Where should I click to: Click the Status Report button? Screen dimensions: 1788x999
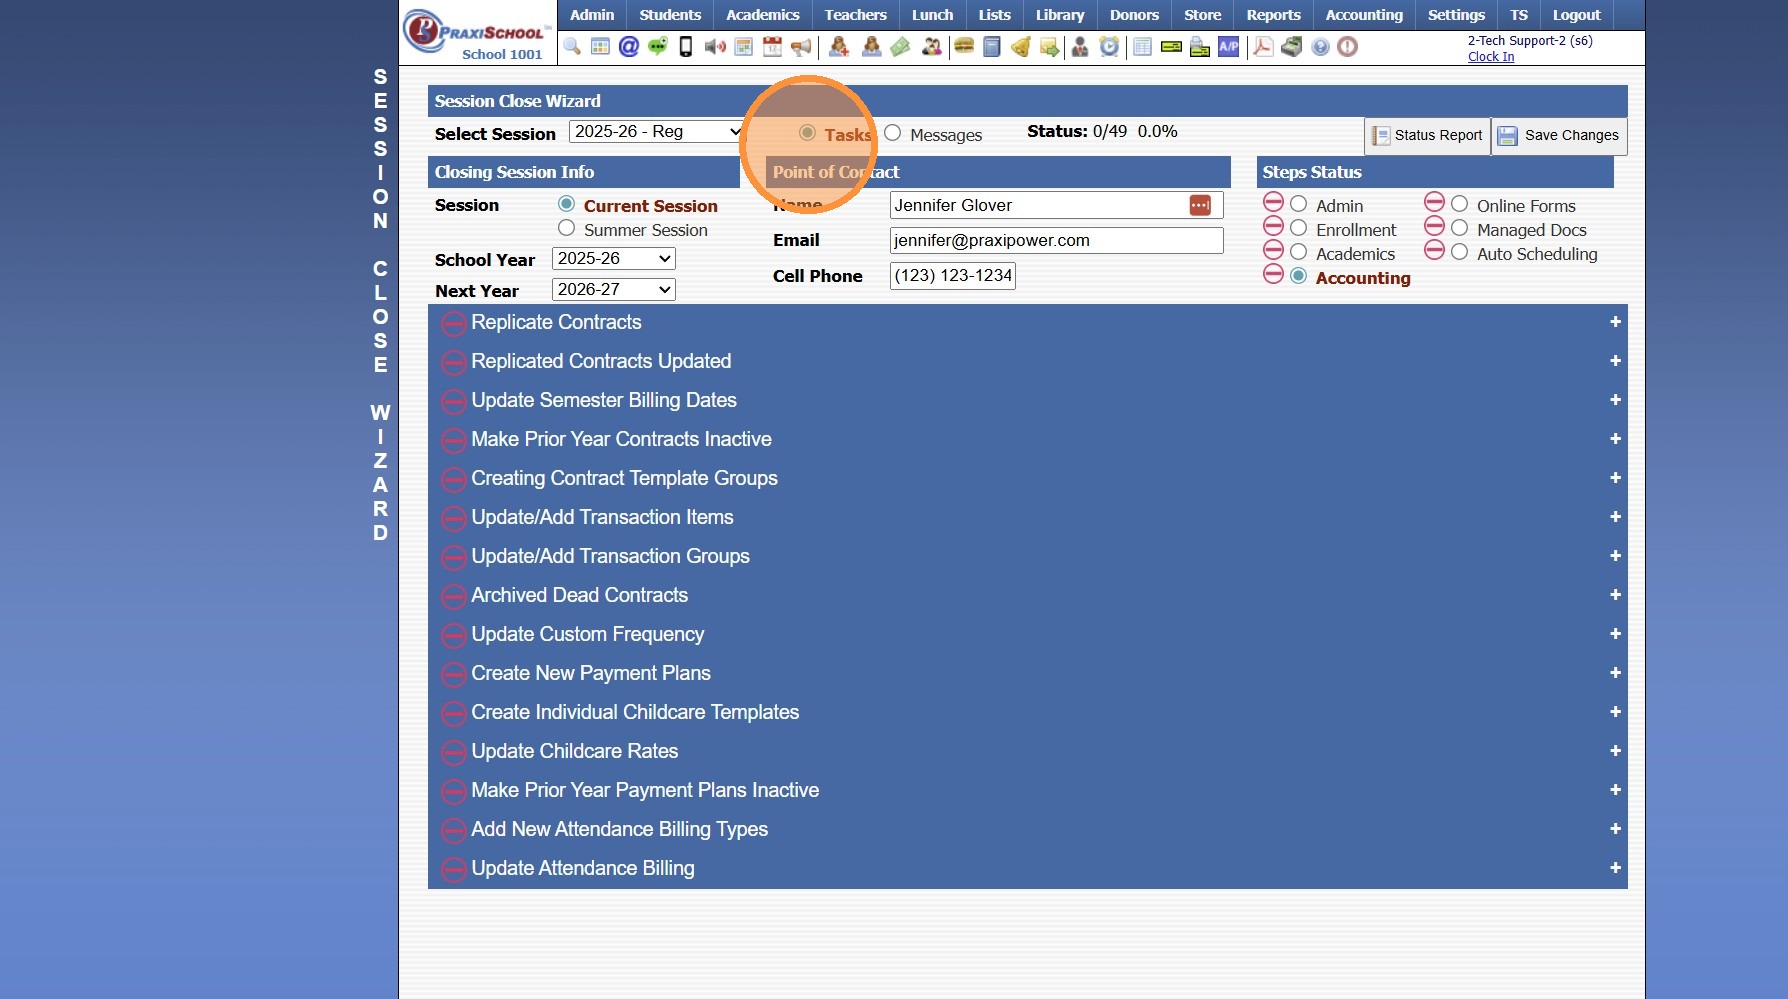[1428, 136]
